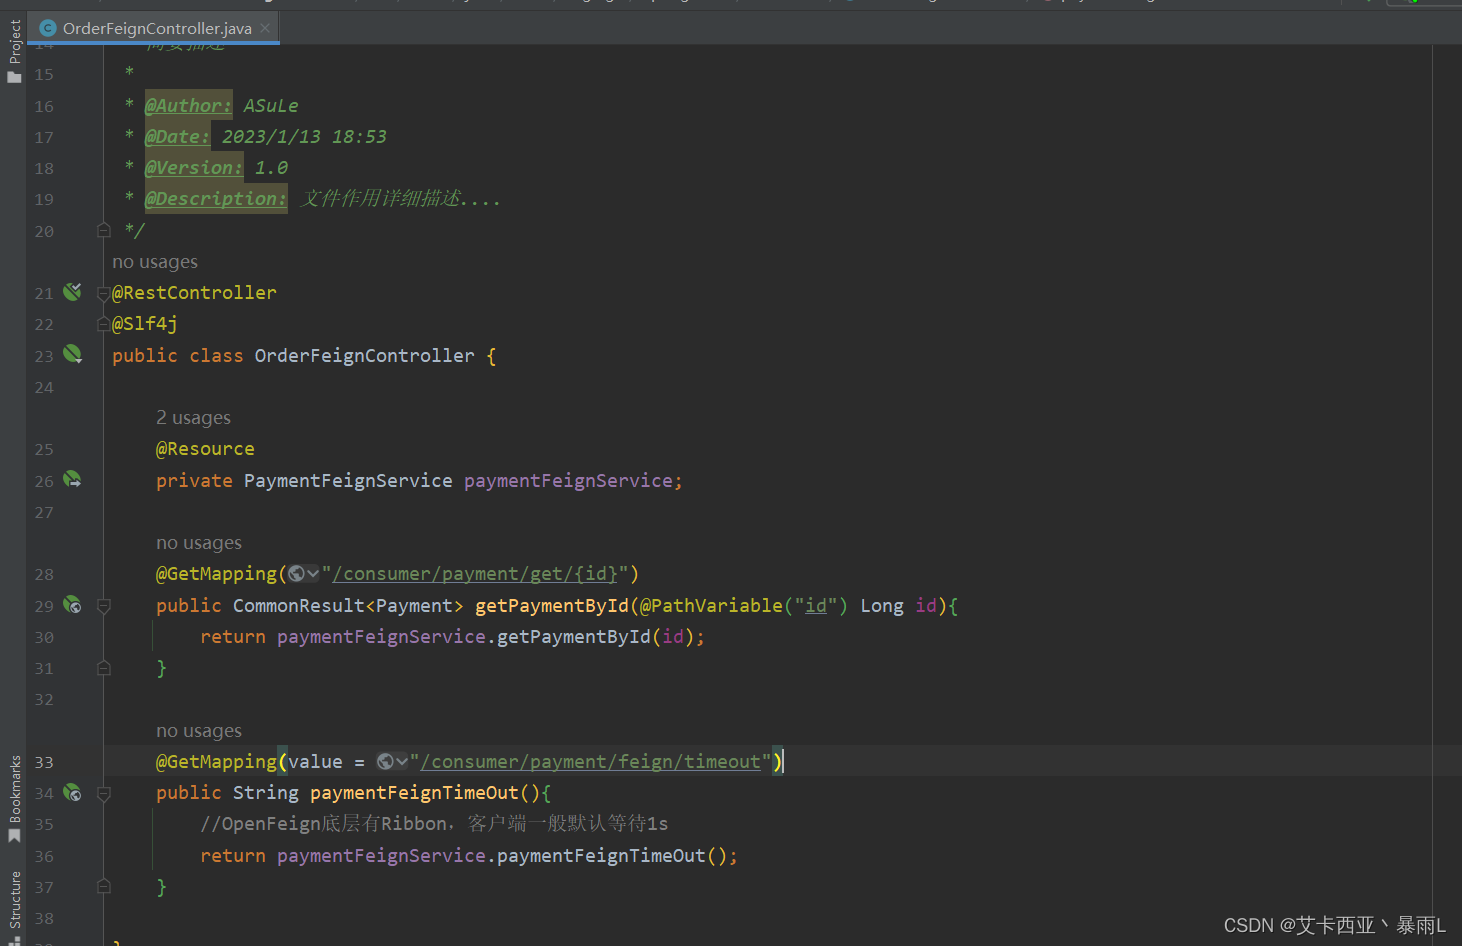Click the getPaymentById method name on line 29
Viewport: 1462px width, 946px height.
552,606
